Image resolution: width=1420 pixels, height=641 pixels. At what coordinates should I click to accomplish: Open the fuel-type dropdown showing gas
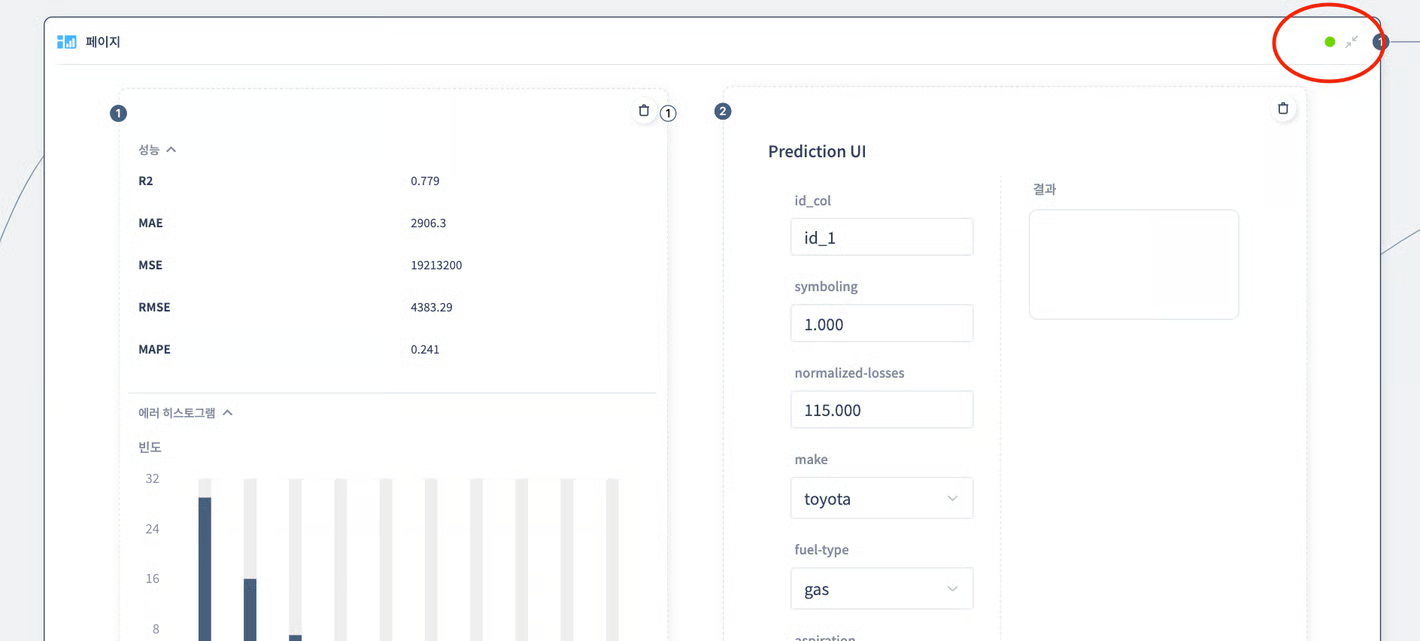click(x=881, y=589)
